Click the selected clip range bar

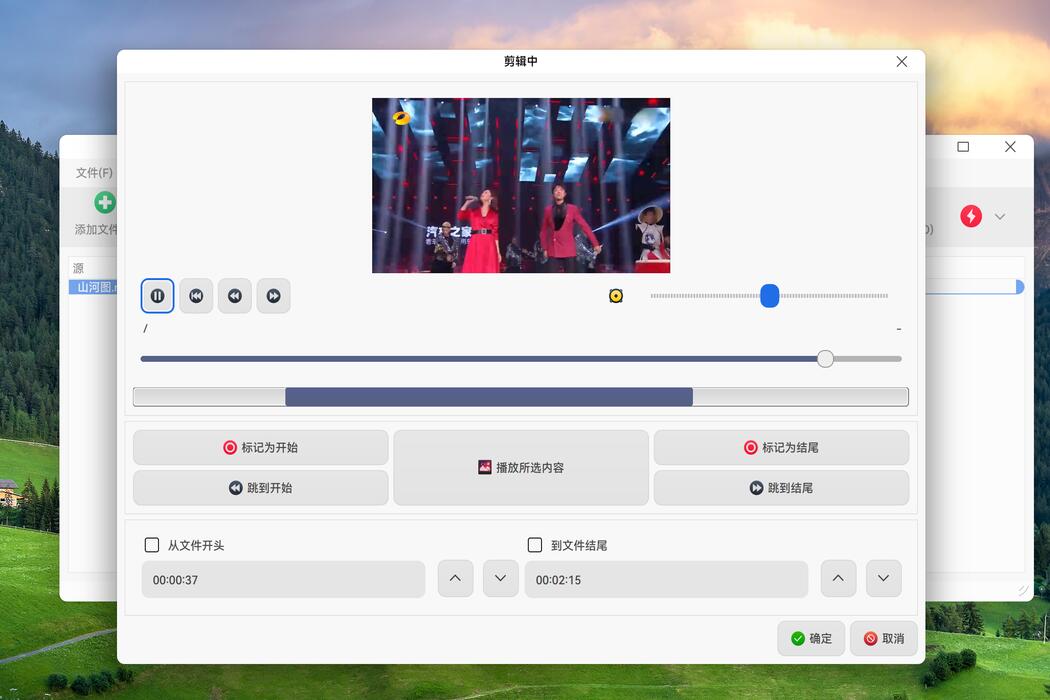point(489,397)
